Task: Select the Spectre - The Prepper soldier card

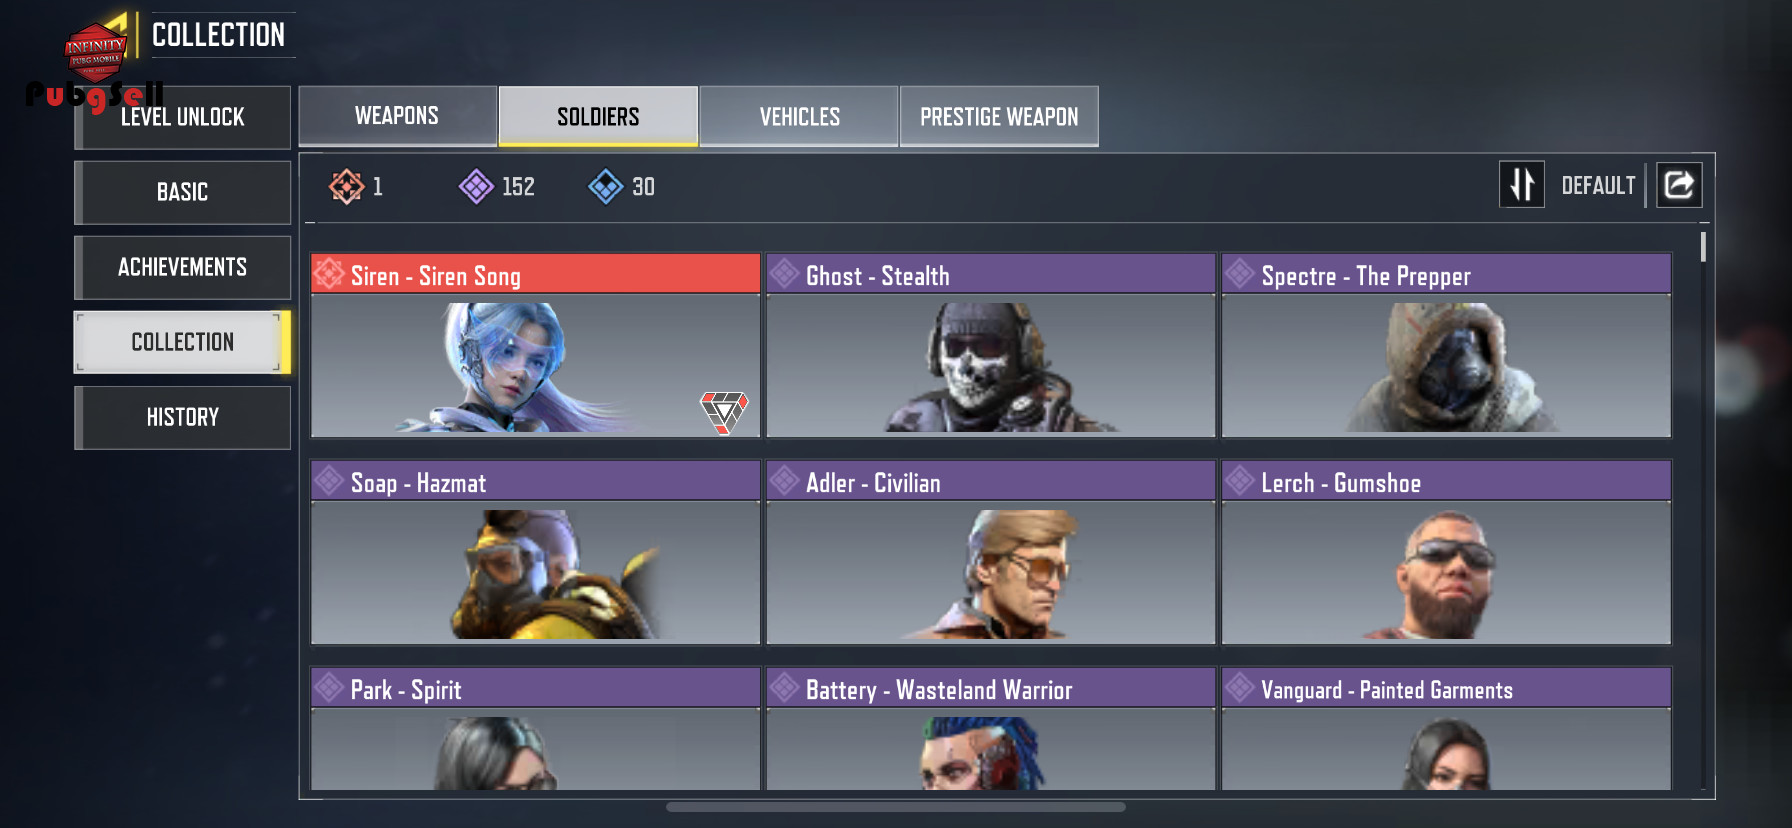Action: (x=1446, y=345)
